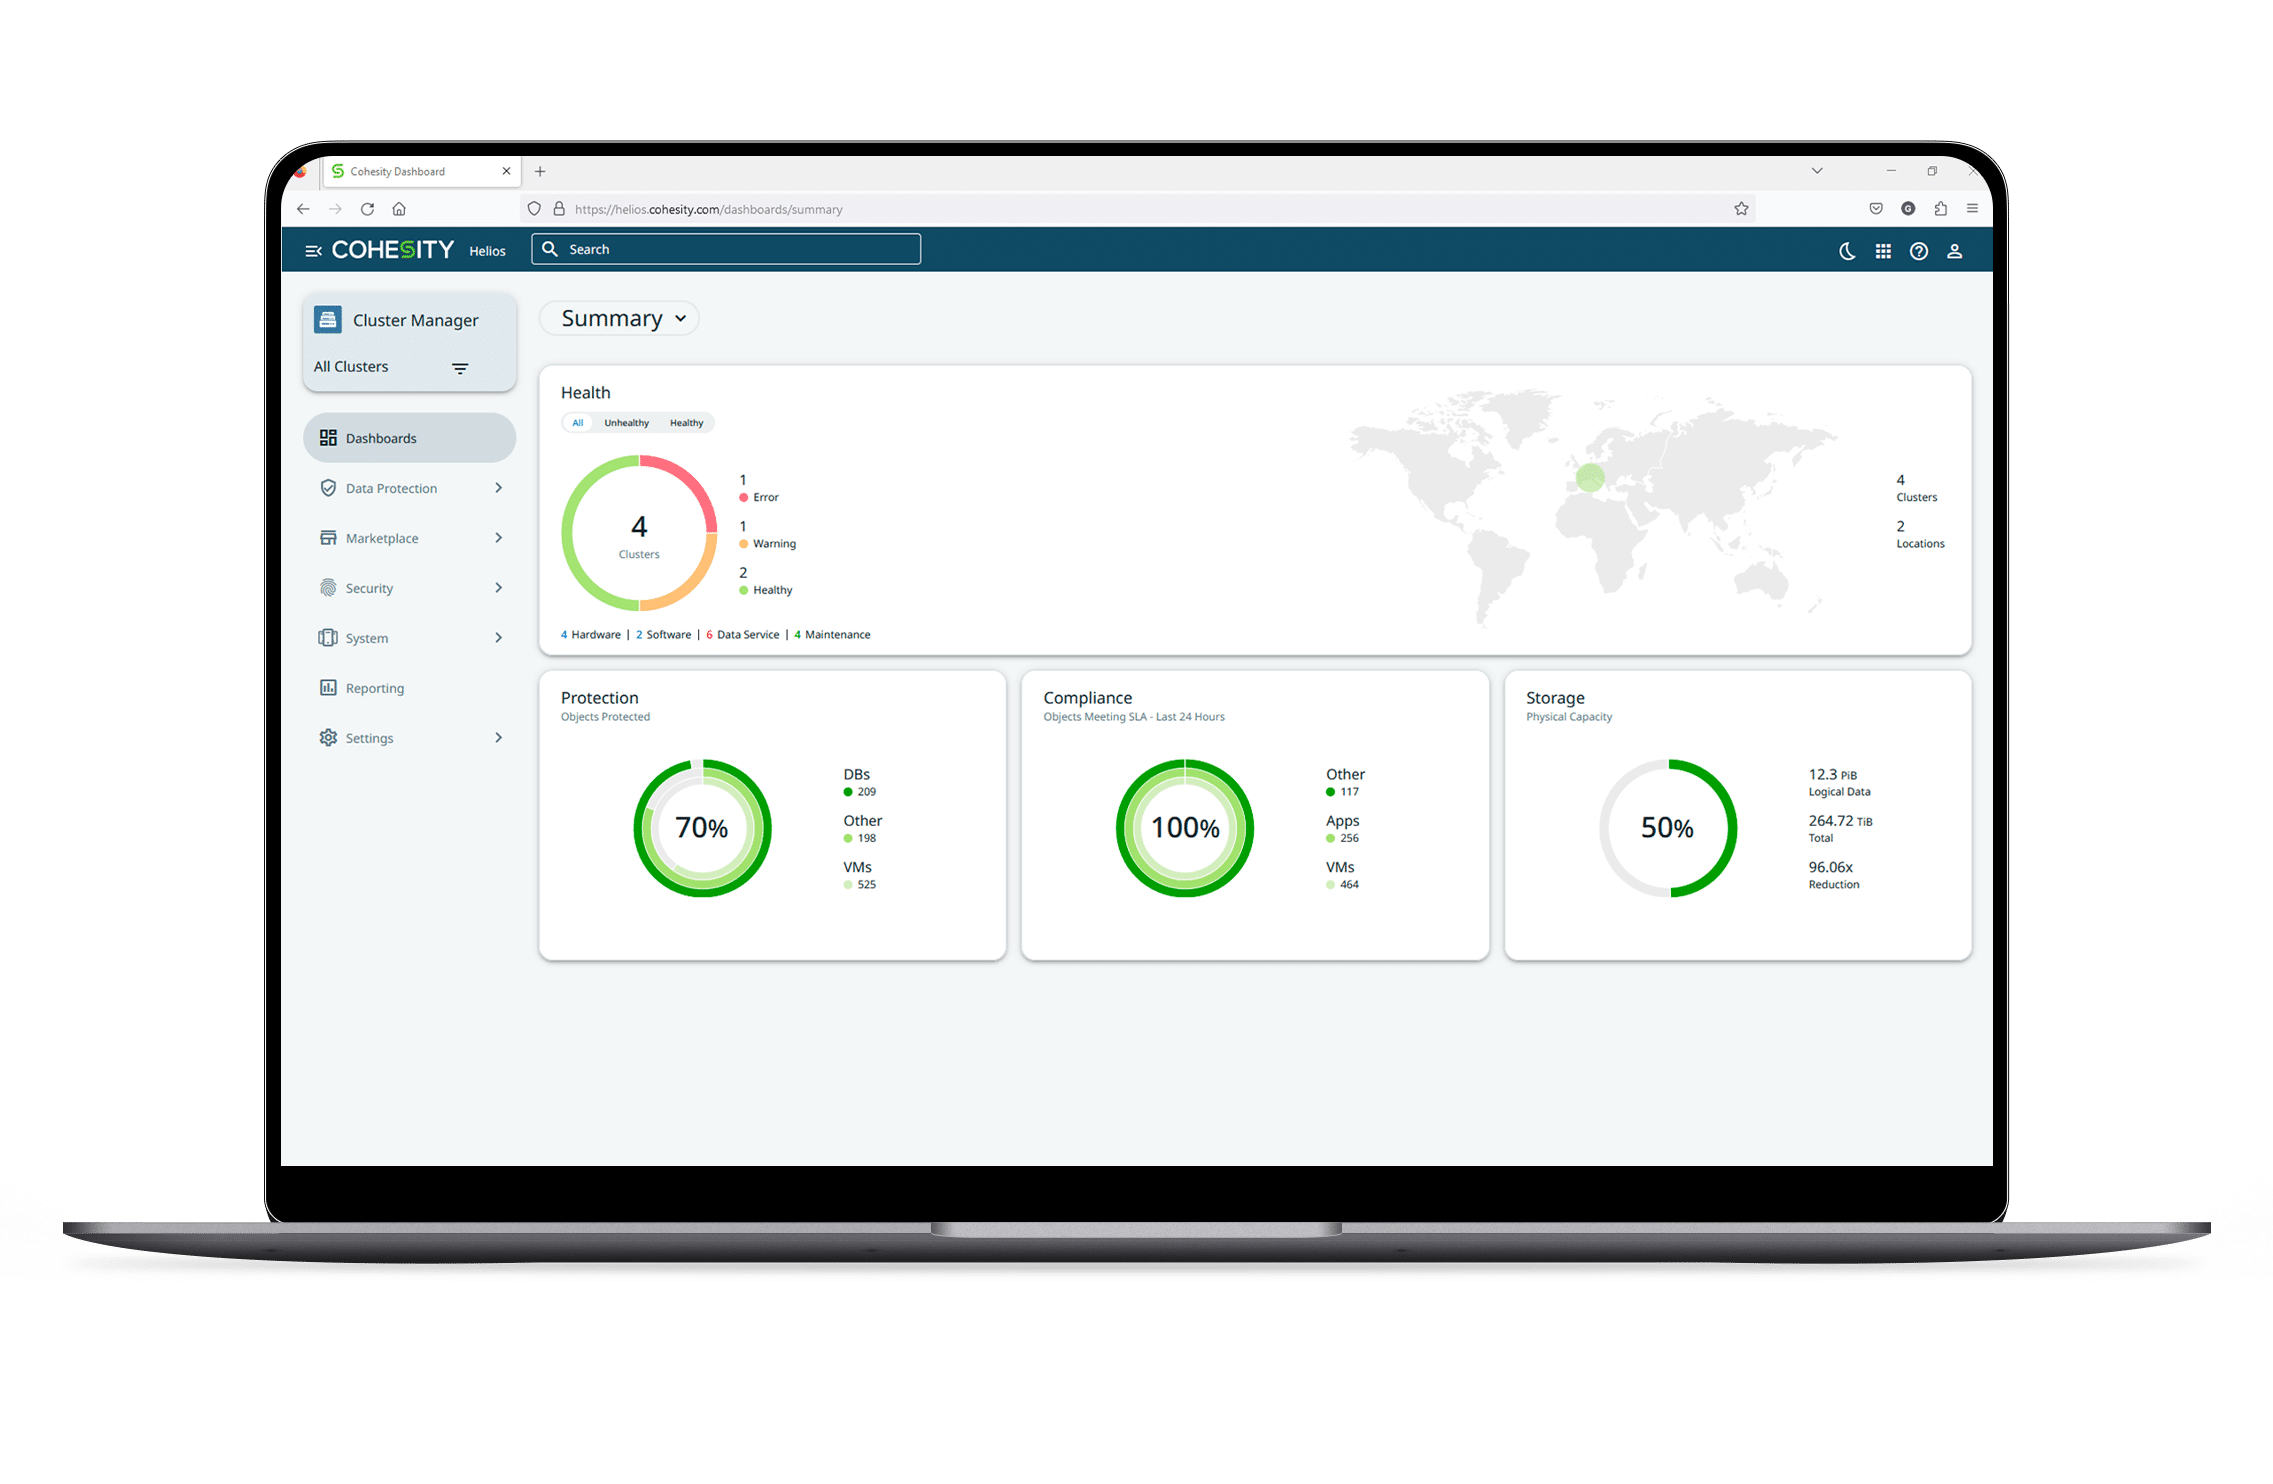The image size is (2273, 1484).
Task: Open the apps grid icon
Action: [1883, 251]
